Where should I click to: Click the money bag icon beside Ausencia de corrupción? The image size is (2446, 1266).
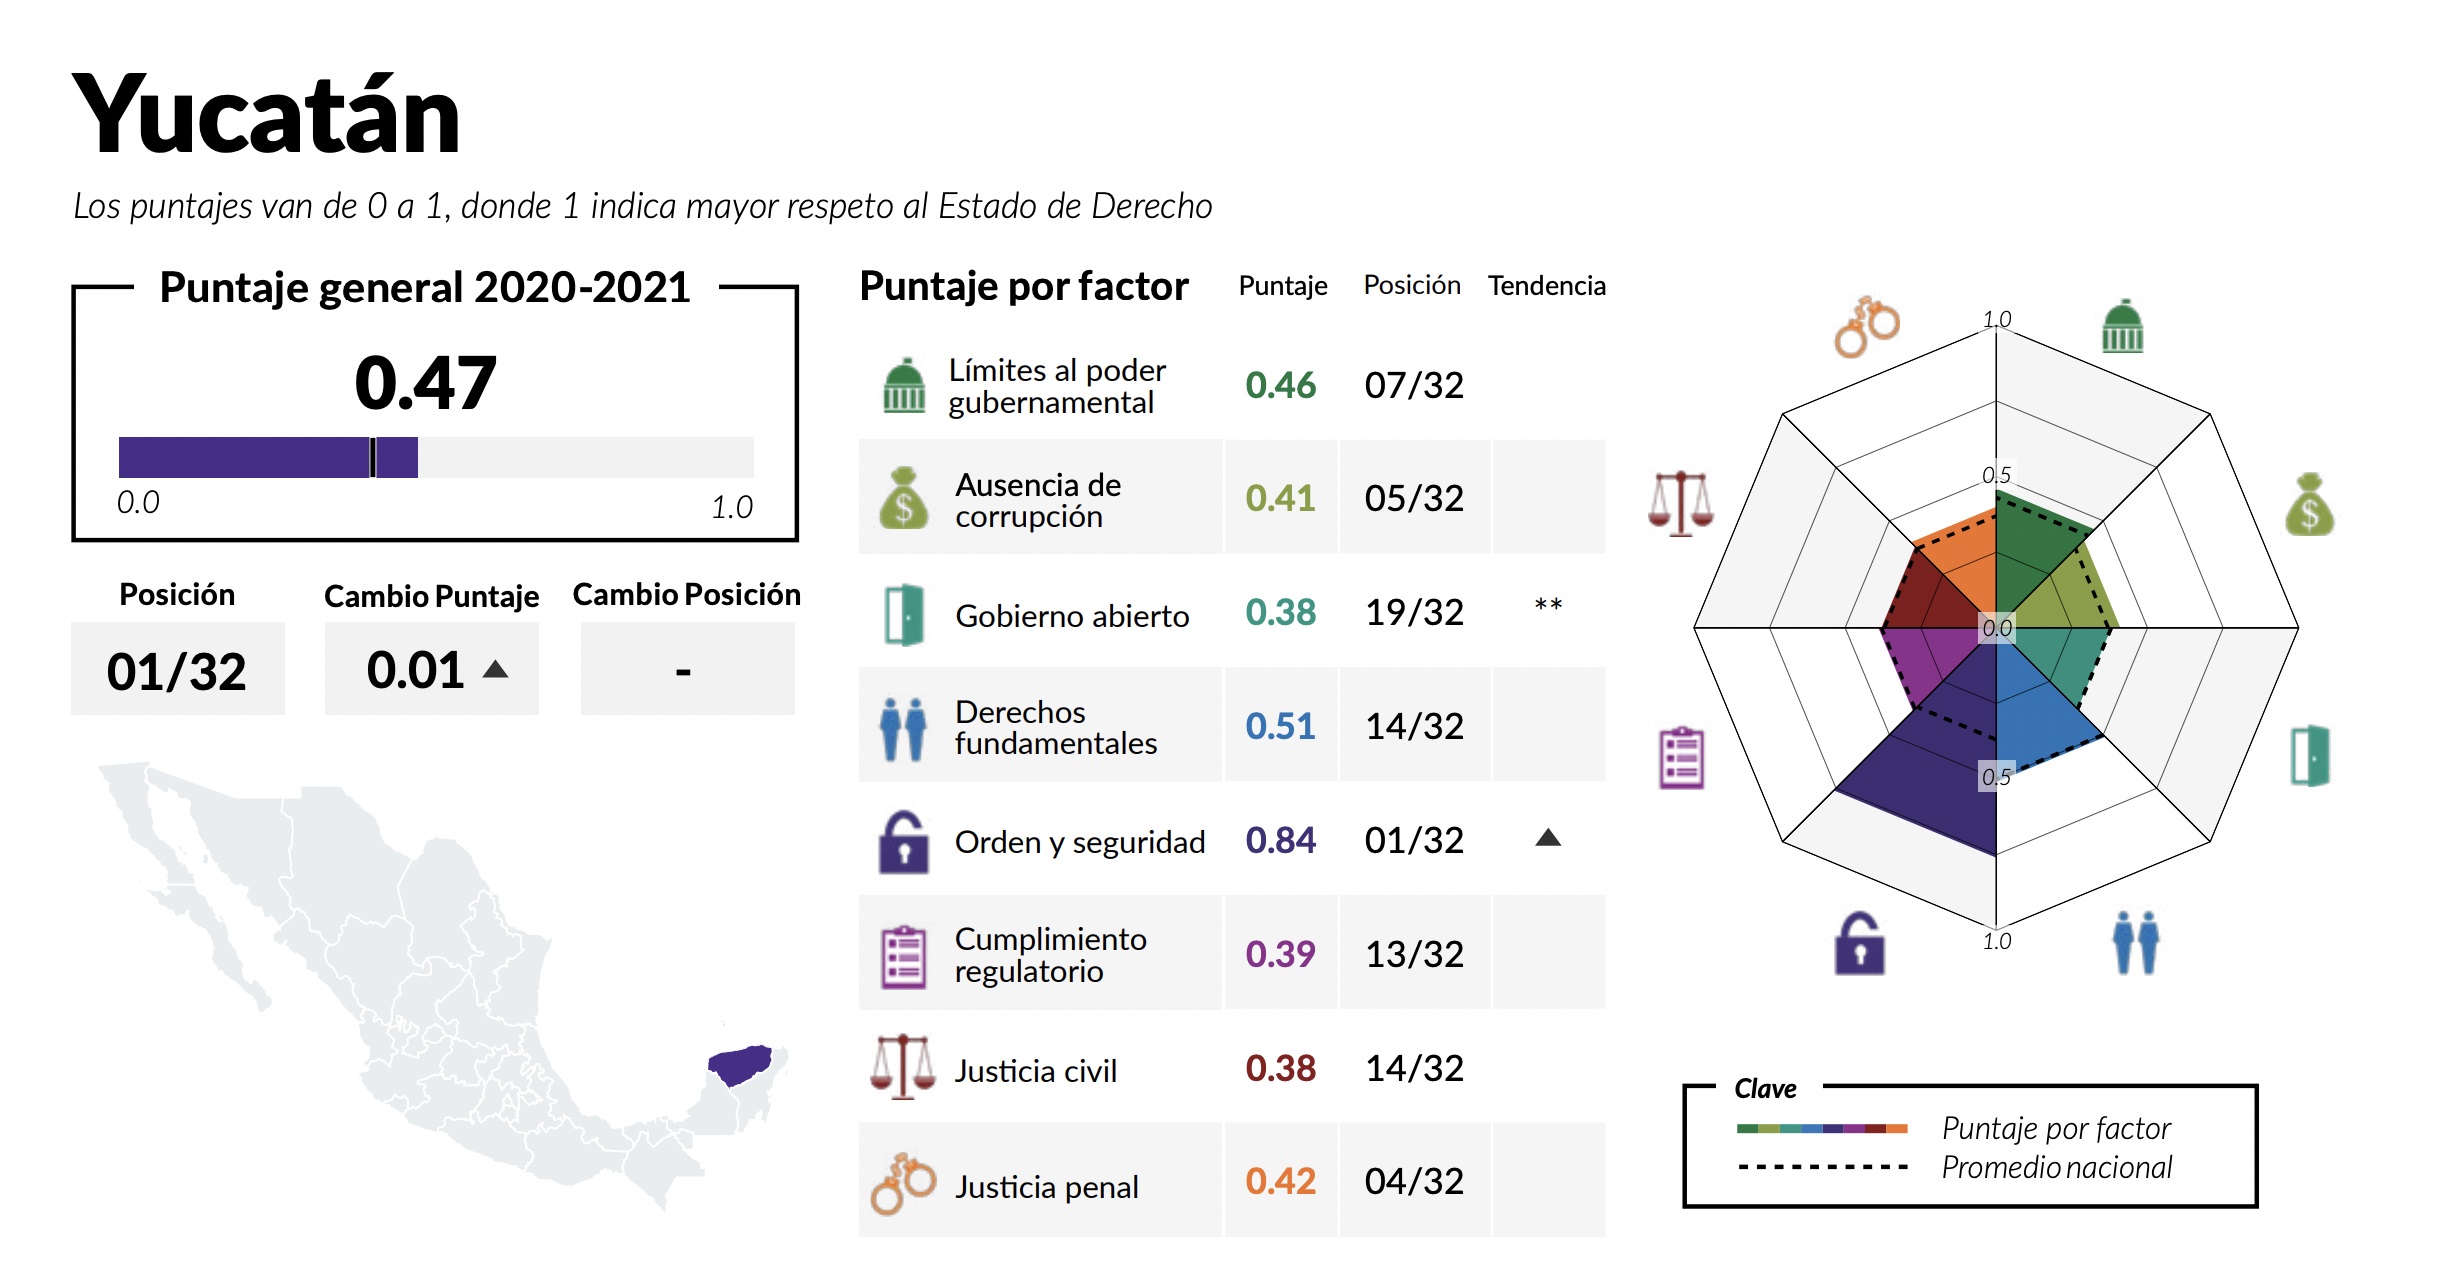[x=903, y=498]
